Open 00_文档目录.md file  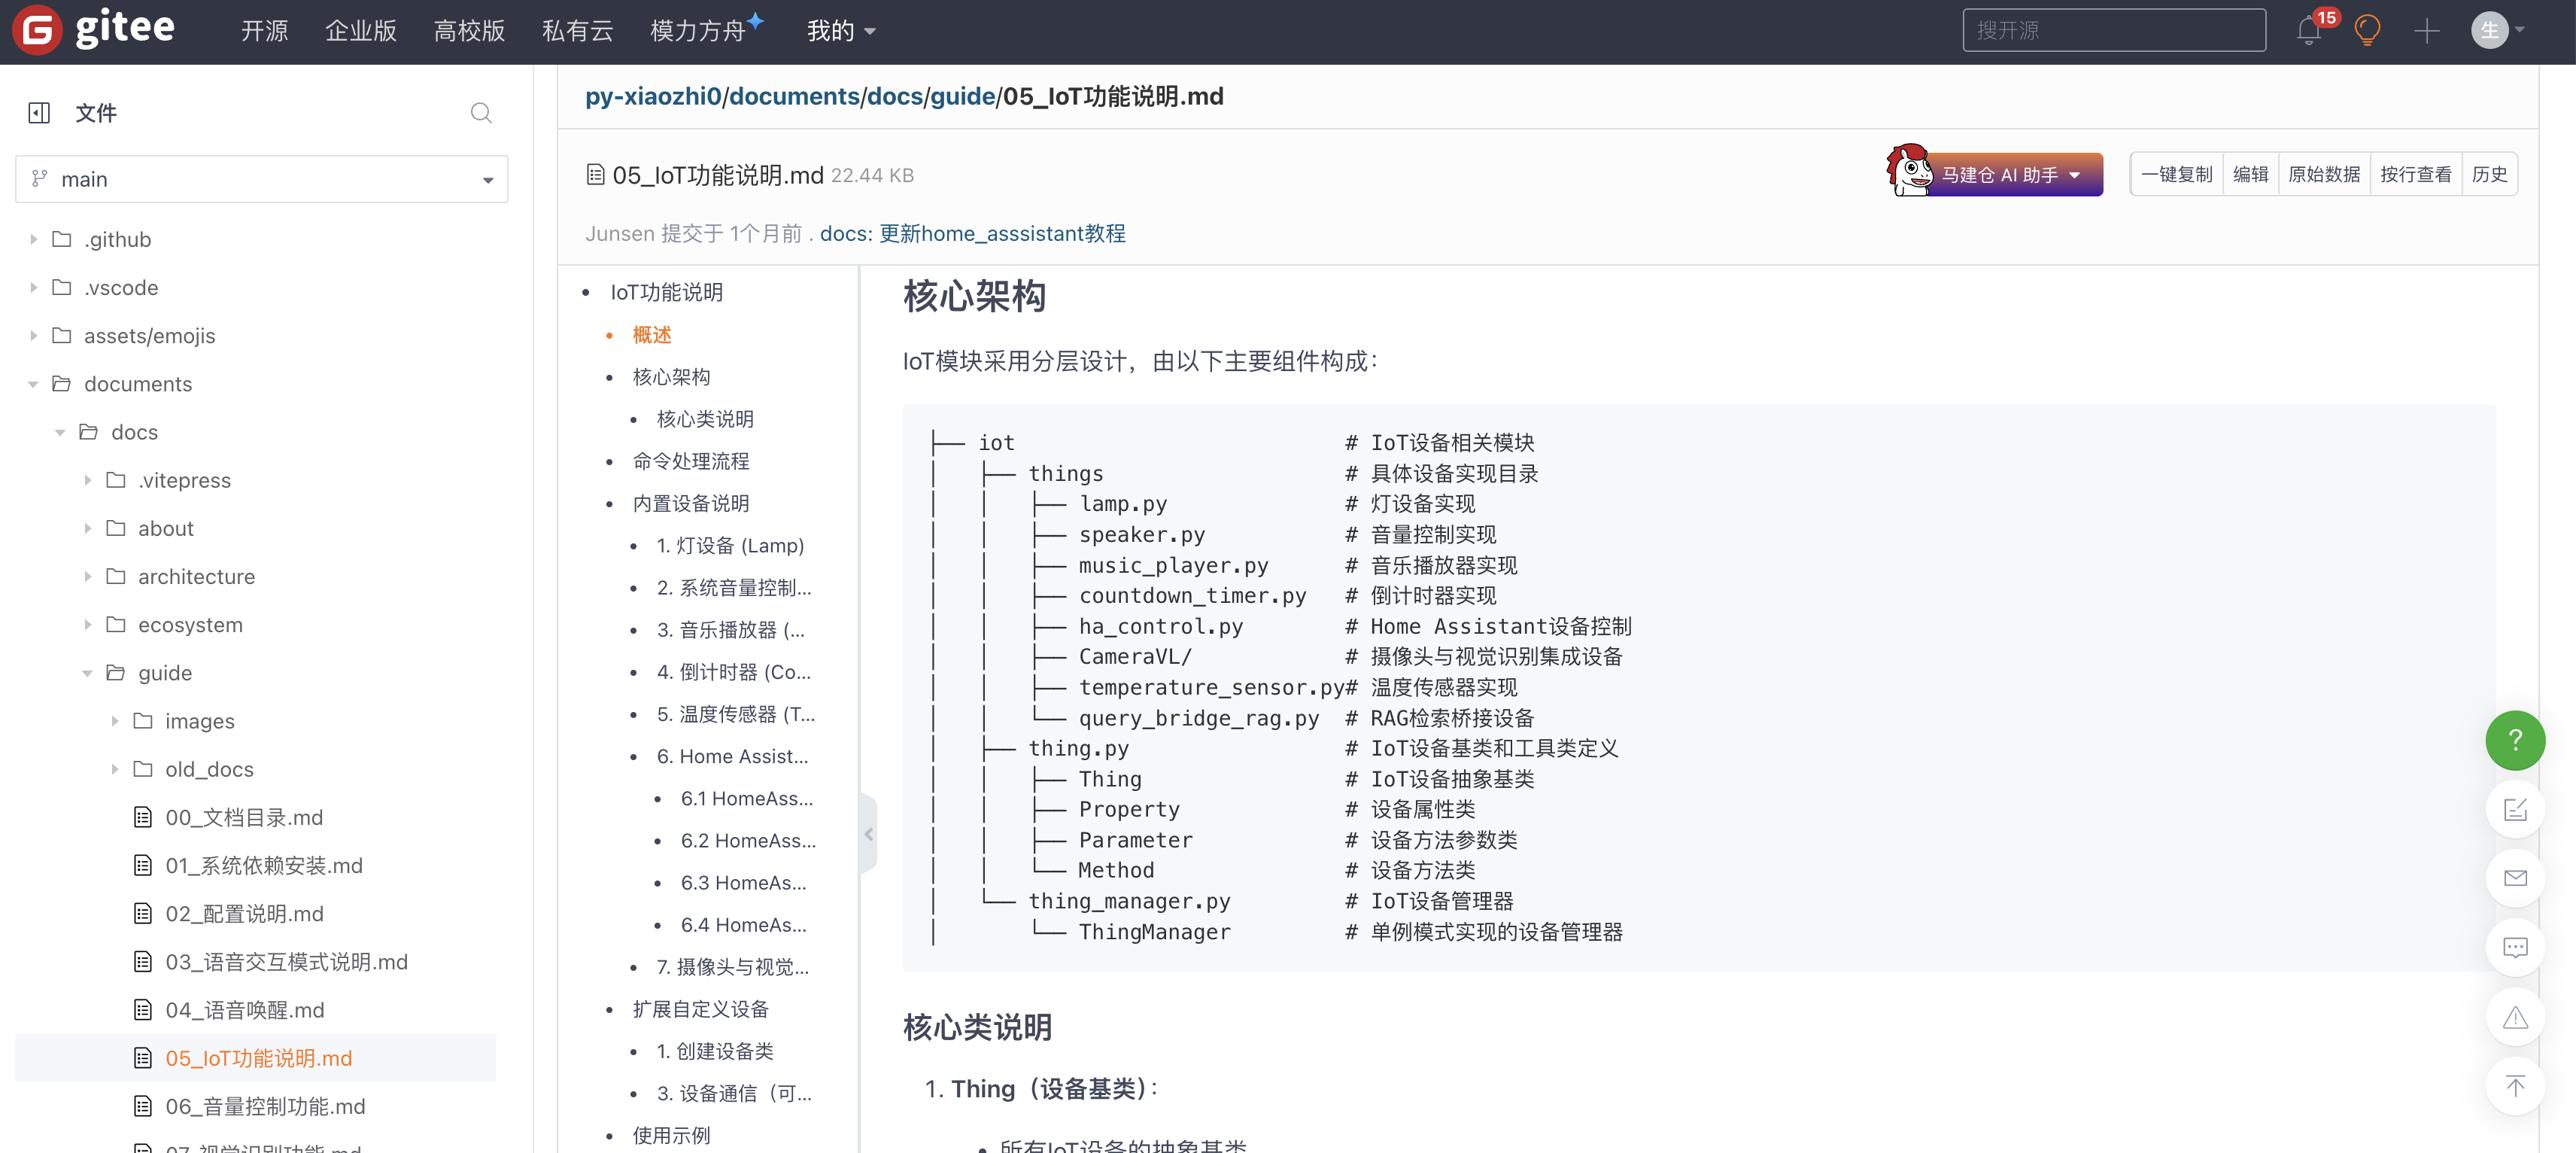click(244, 817)
